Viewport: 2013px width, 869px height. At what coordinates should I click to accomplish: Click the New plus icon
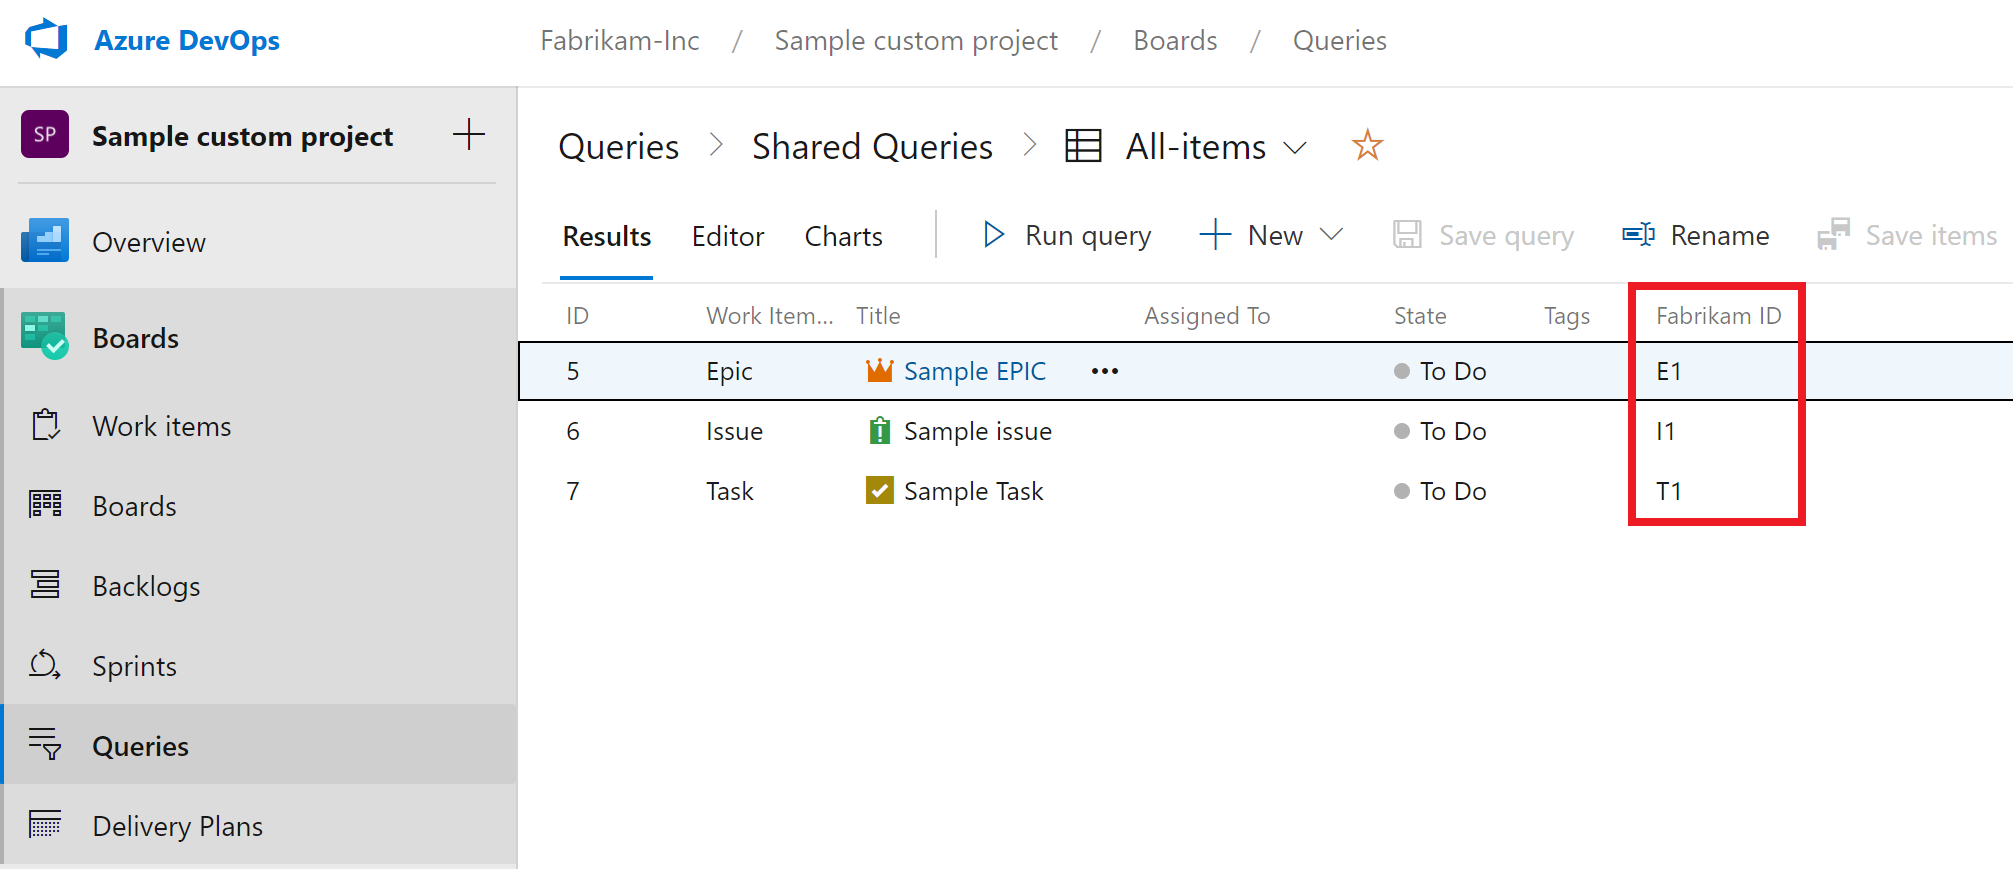tap(1215, 235)
